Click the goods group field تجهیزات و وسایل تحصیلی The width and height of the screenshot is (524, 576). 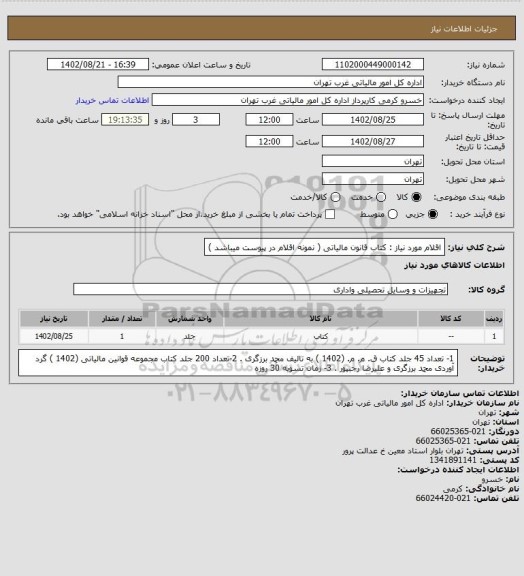260,289
